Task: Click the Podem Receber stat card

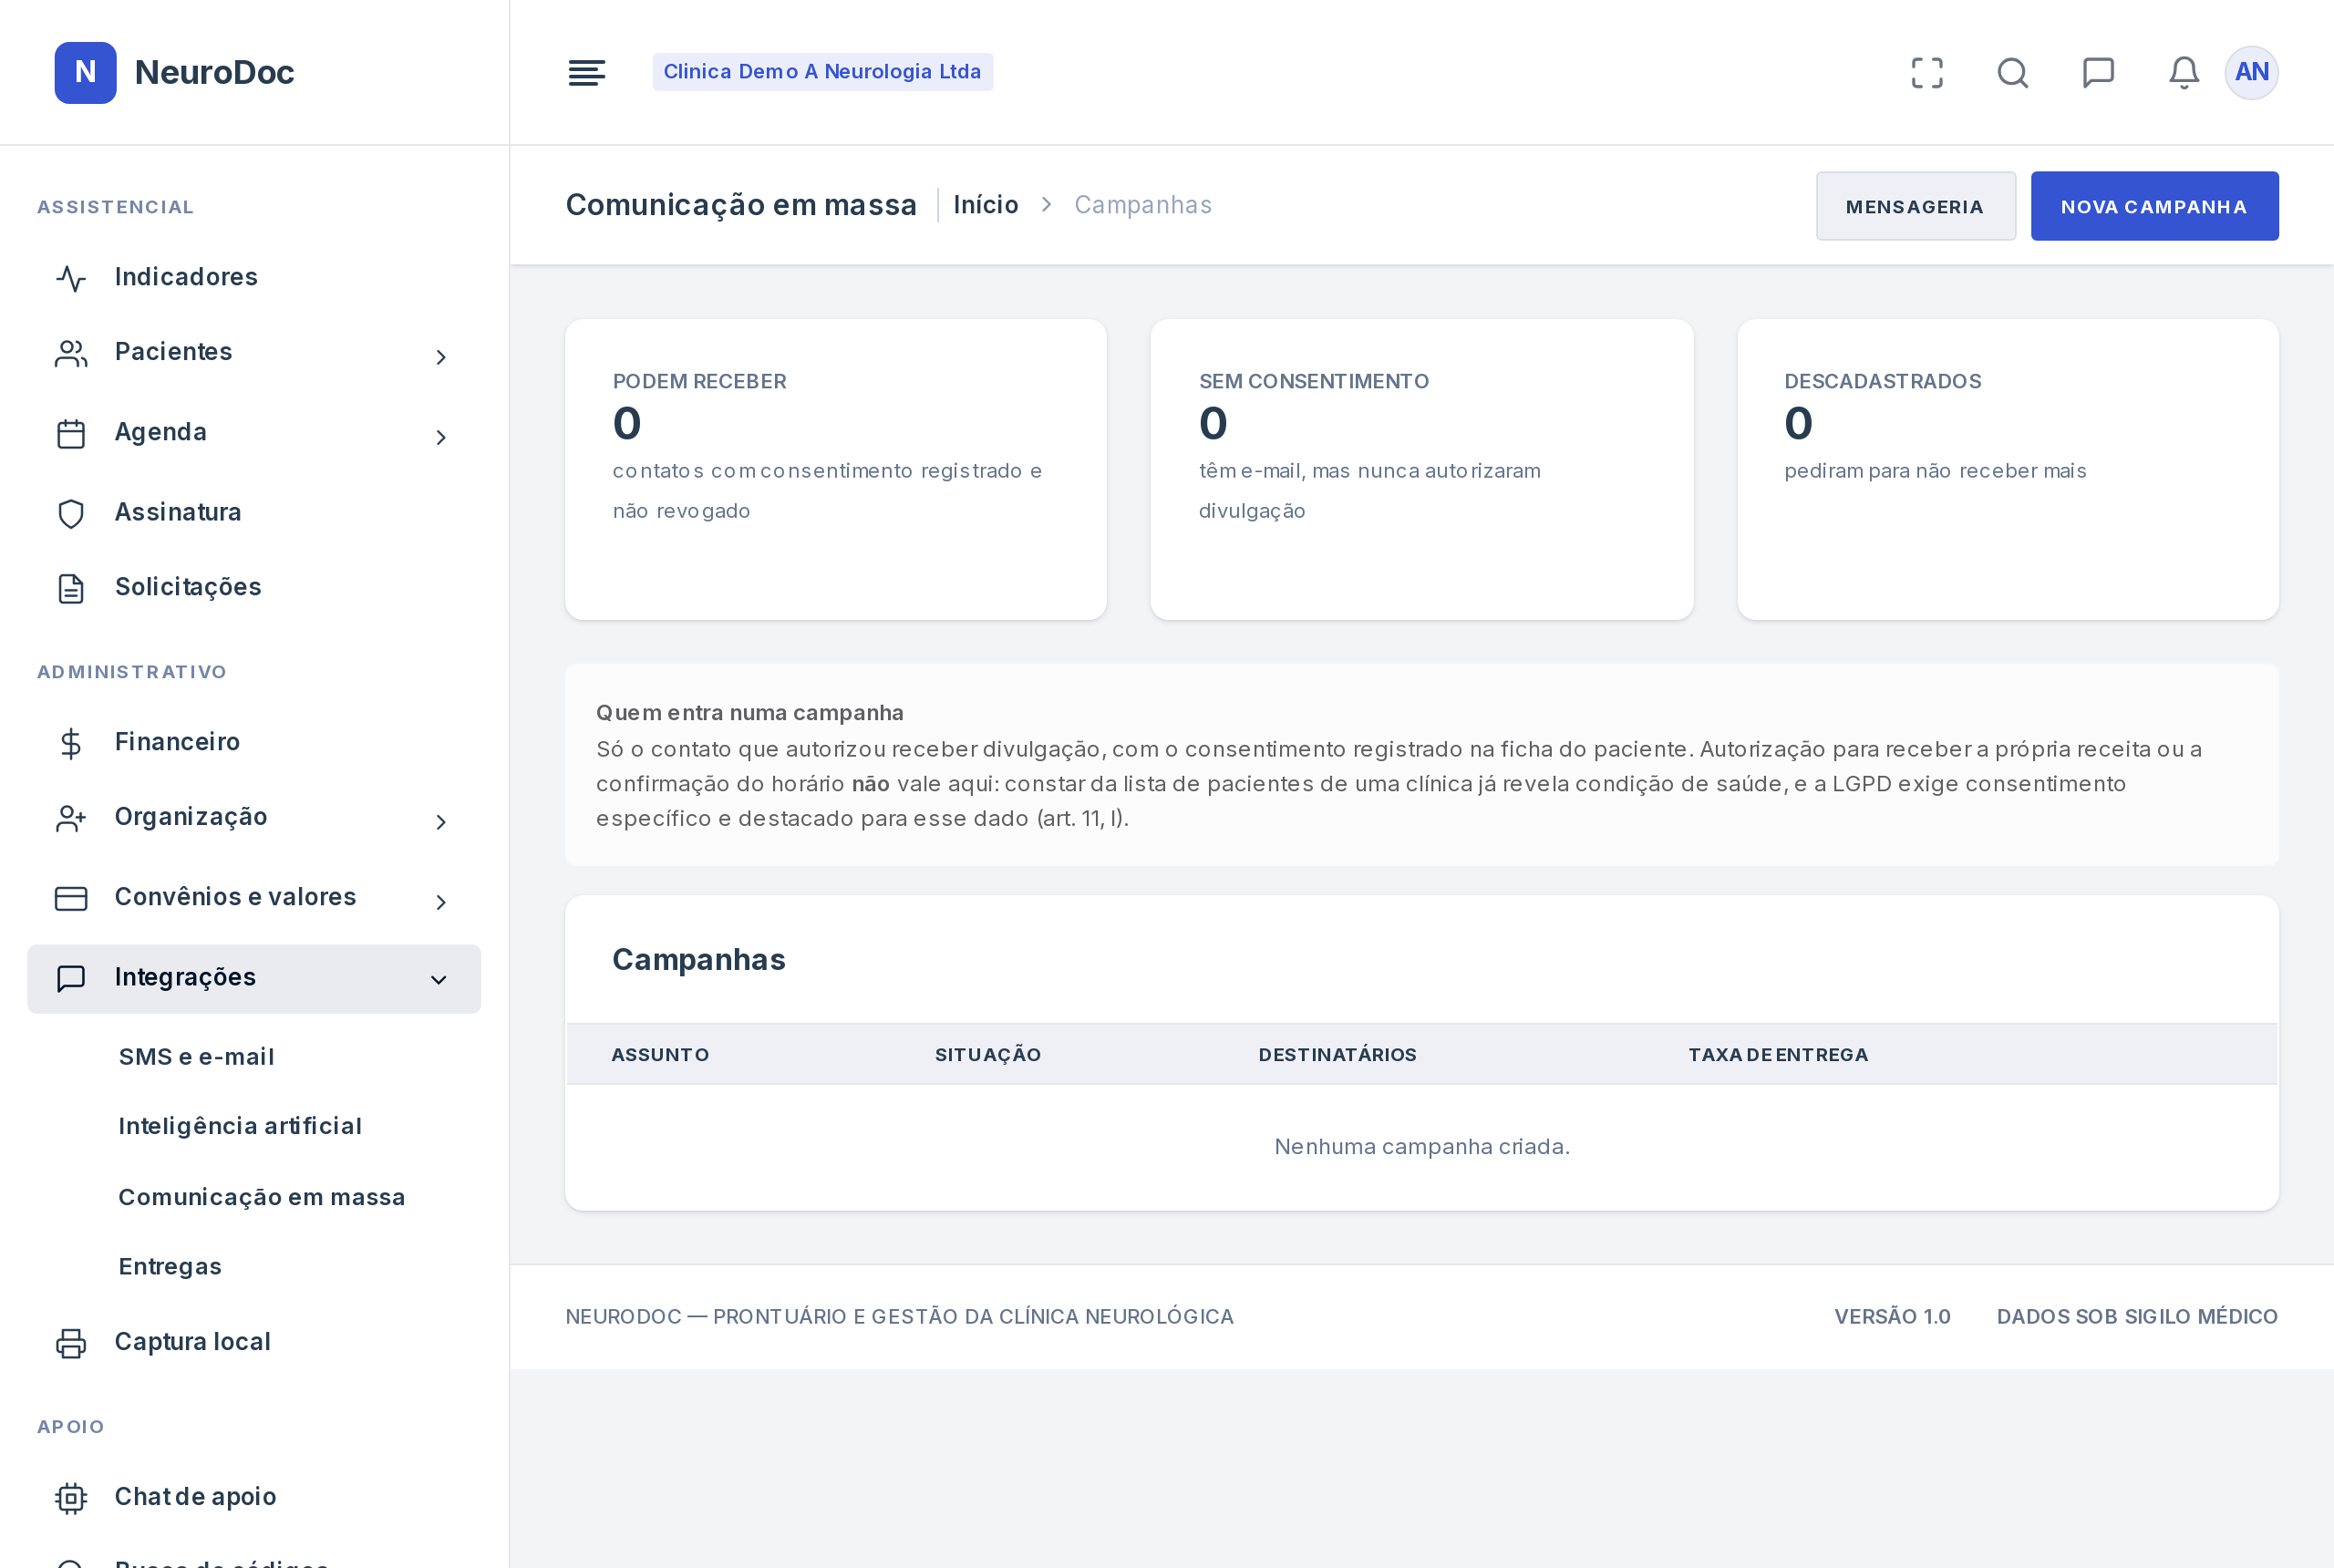Action: click(x=835, y=469)
